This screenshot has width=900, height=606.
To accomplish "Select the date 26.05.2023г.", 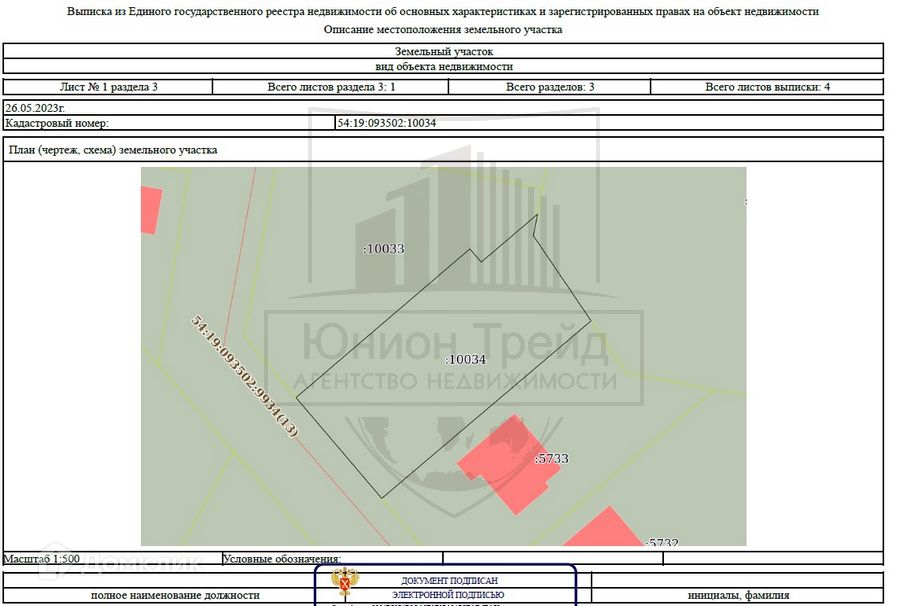I will coord(34,108).
